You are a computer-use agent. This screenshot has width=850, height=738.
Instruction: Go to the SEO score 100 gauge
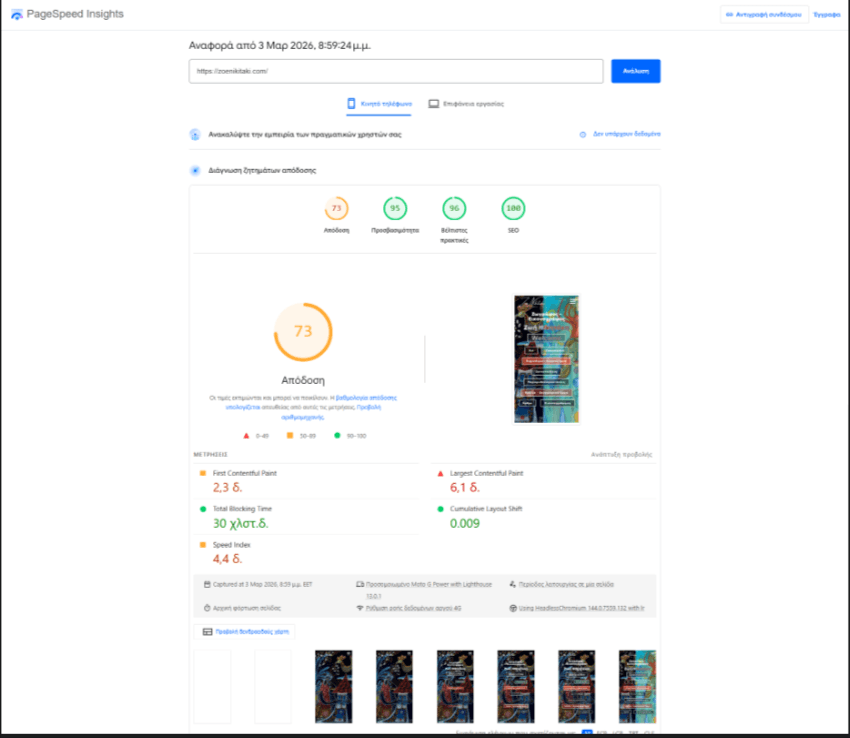(x=513, y=209)
